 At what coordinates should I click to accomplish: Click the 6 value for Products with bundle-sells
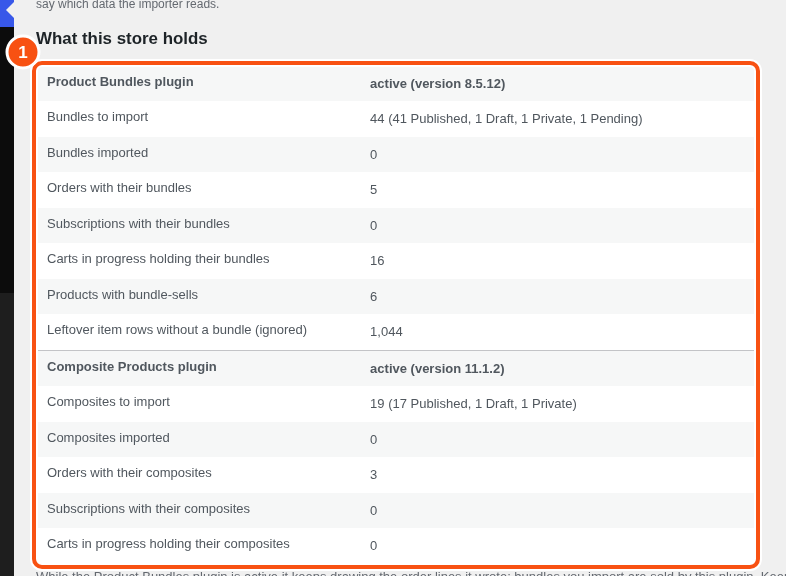point(373,297)
